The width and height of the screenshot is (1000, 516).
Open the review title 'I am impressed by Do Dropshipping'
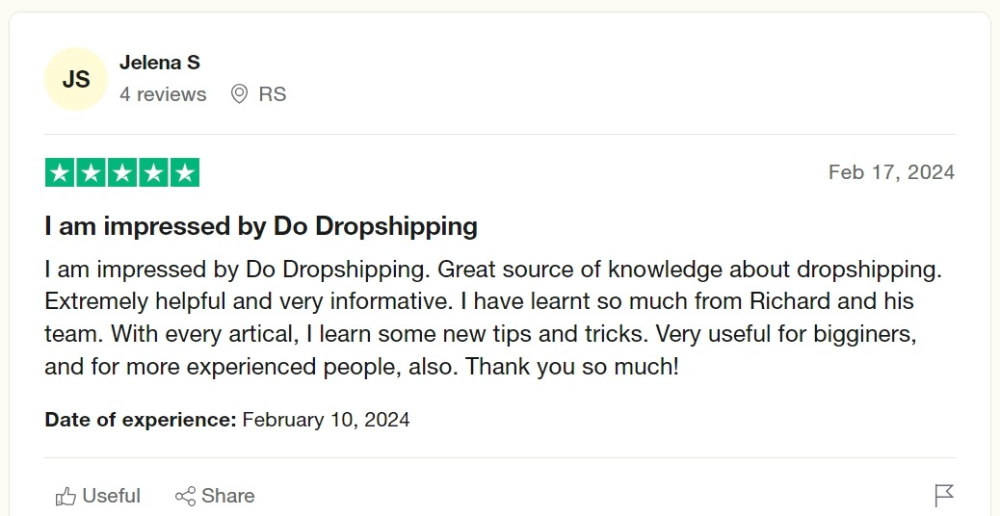(261, 226)
